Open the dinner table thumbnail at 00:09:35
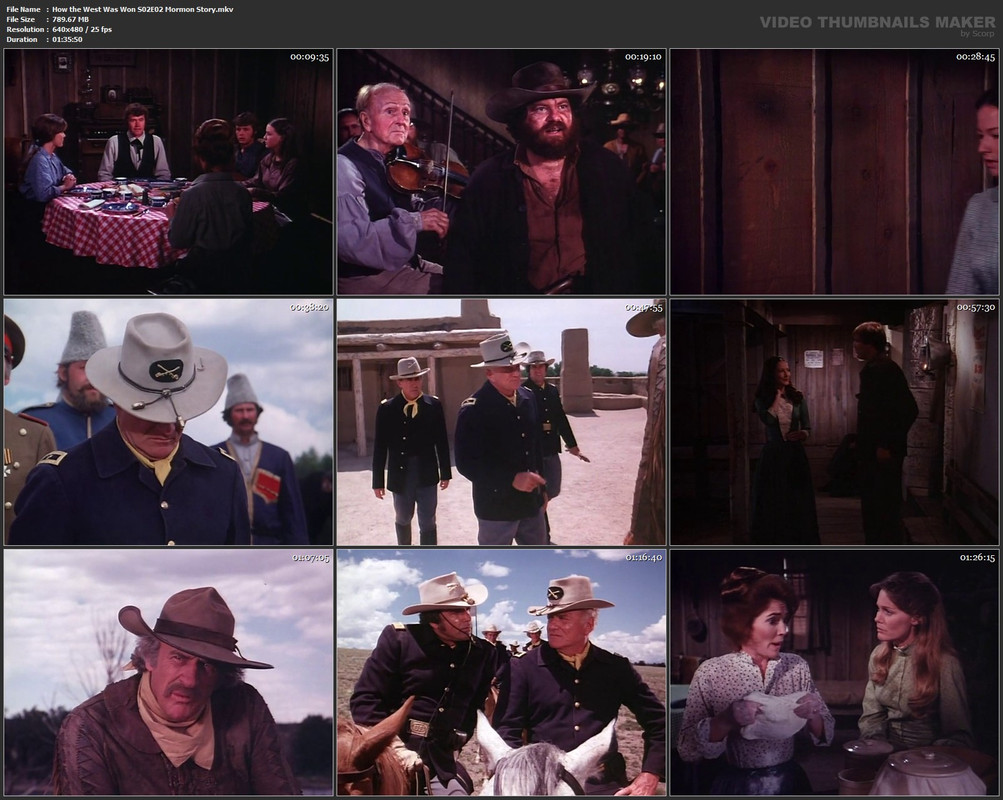The width and height of the screenshot is (1003, 800). tap(168, 172)
